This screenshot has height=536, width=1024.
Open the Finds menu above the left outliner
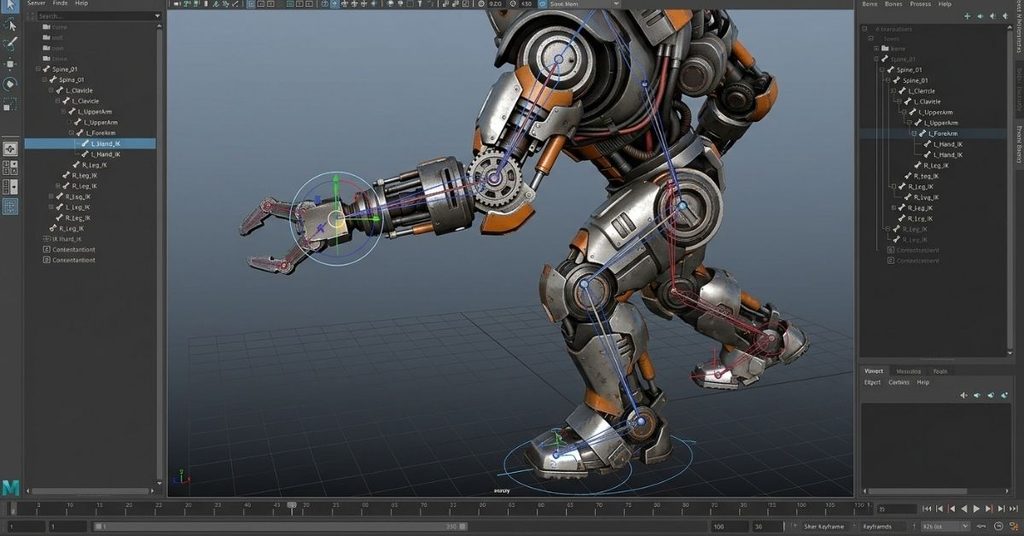click(x=60, y=3)
